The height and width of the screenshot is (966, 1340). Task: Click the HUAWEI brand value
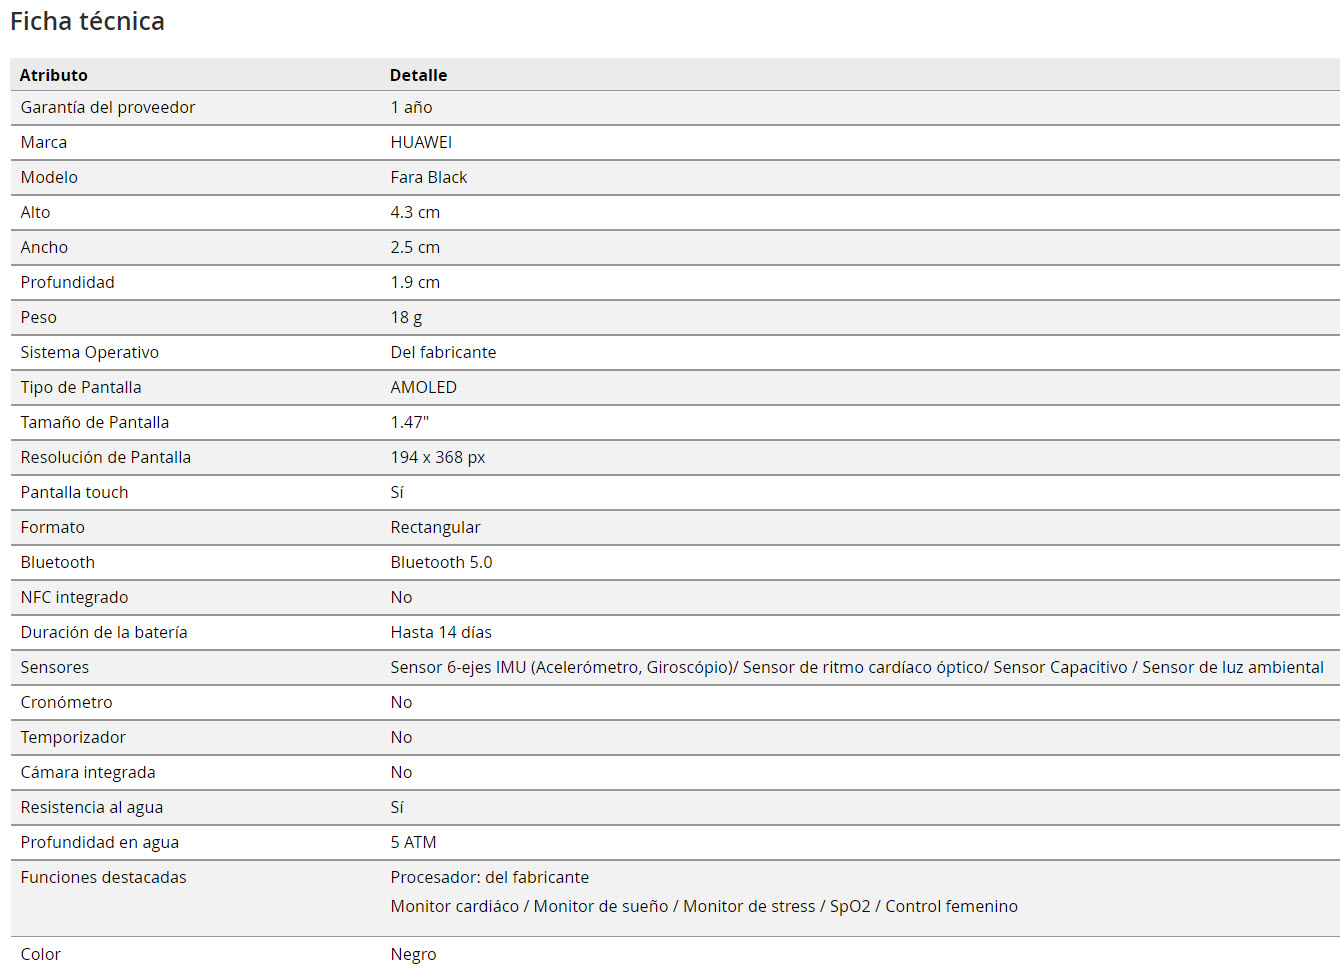point(421,142)
